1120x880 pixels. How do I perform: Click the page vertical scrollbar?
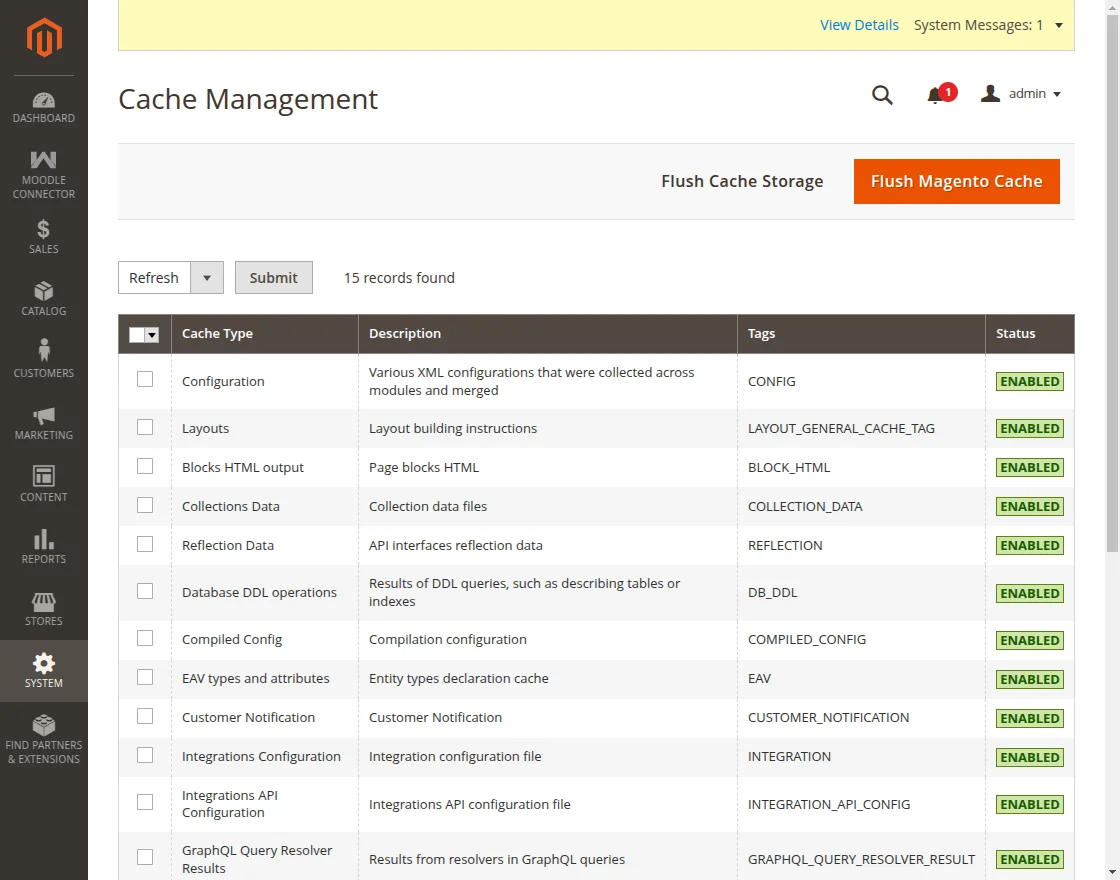pyautogui.click(x=1113, y=300)
